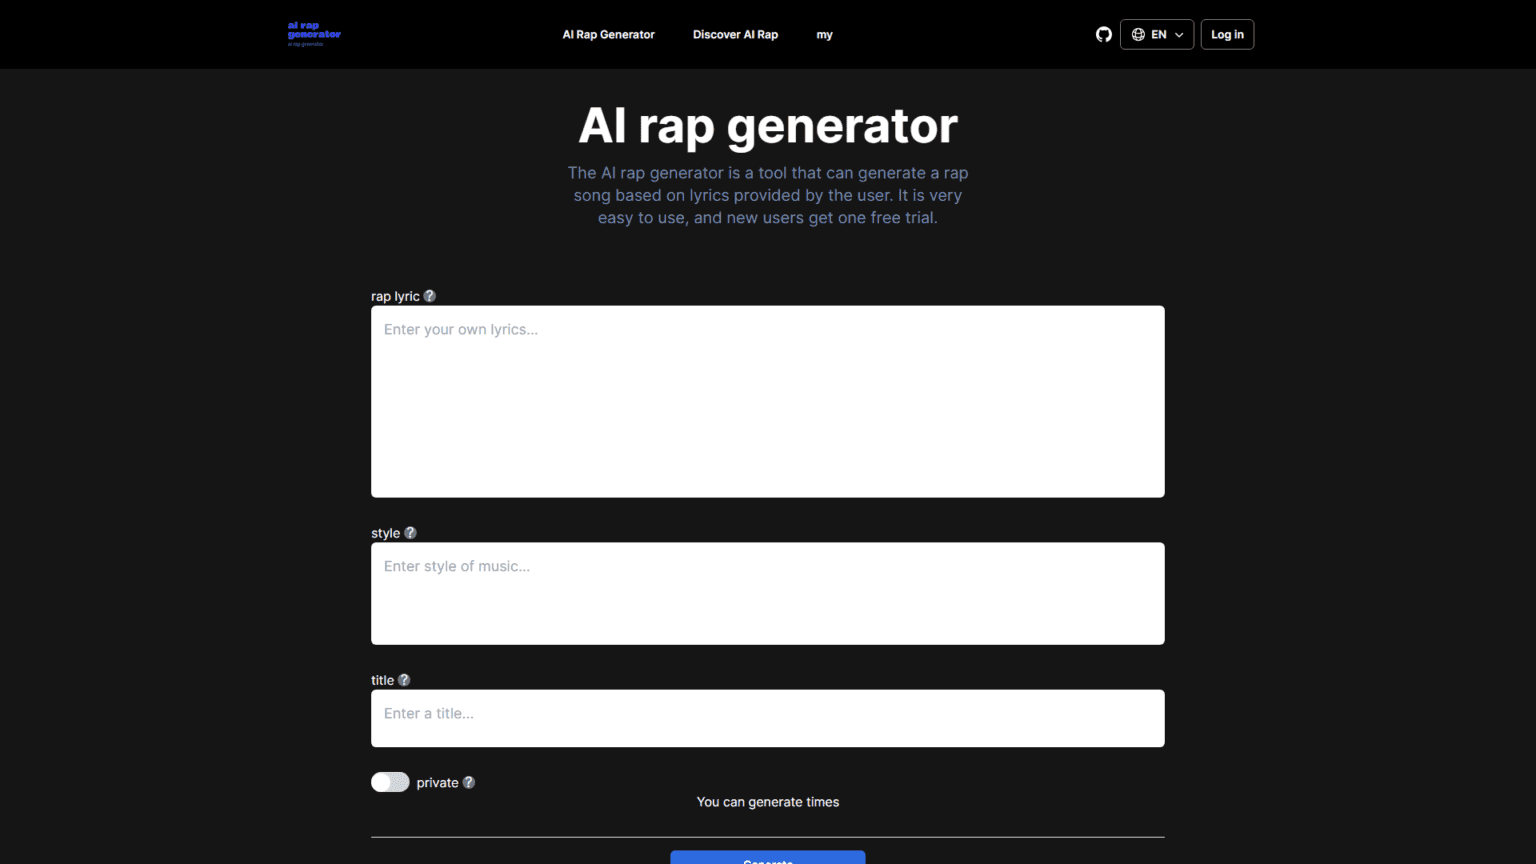Click the Log in button
1536x864 pixels.
pyautogui.click(x=1227, y=34)
